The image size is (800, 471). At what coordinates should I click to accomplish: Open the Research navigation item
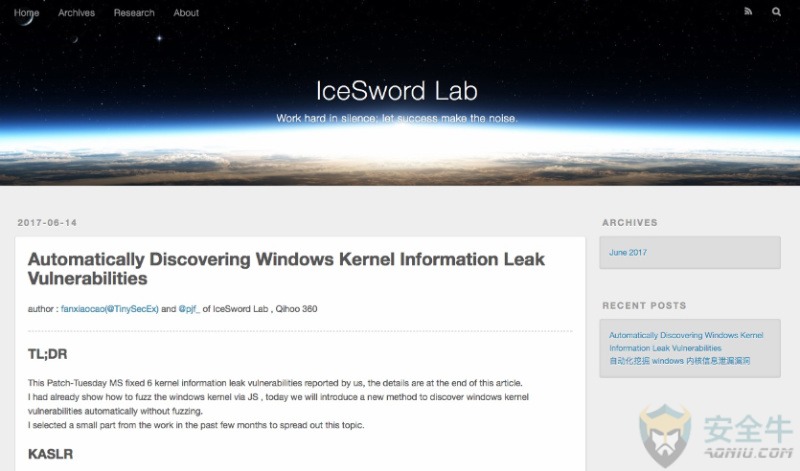tap(134, 13)
